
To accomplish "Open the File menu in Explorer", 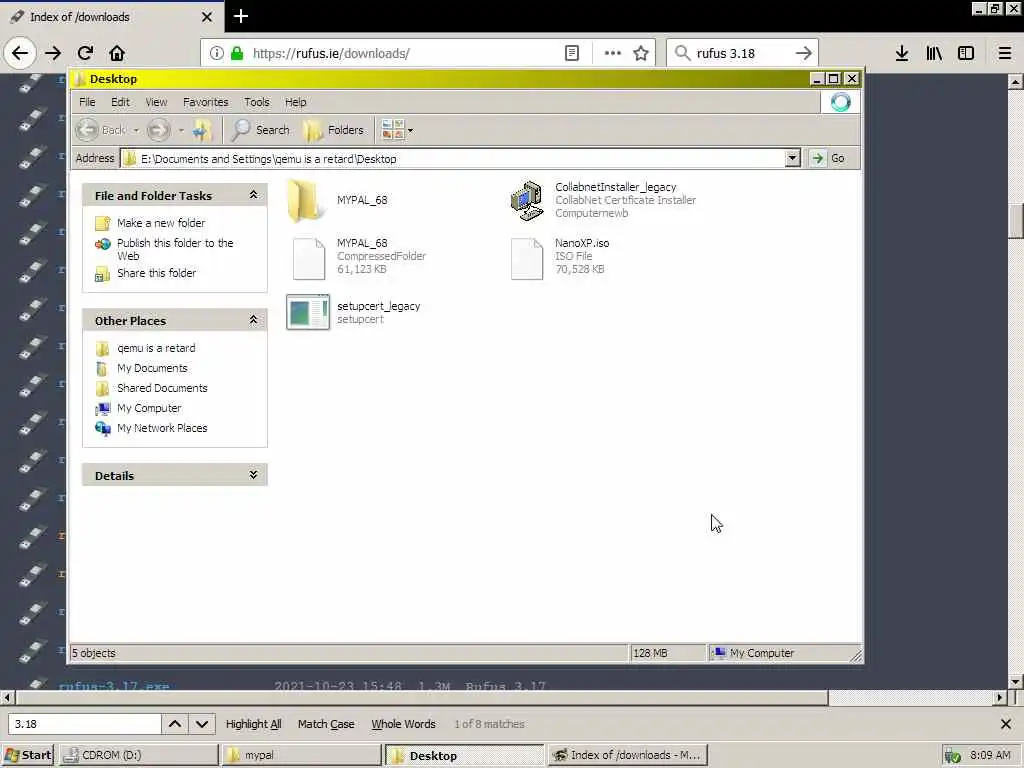I will 87,102.
